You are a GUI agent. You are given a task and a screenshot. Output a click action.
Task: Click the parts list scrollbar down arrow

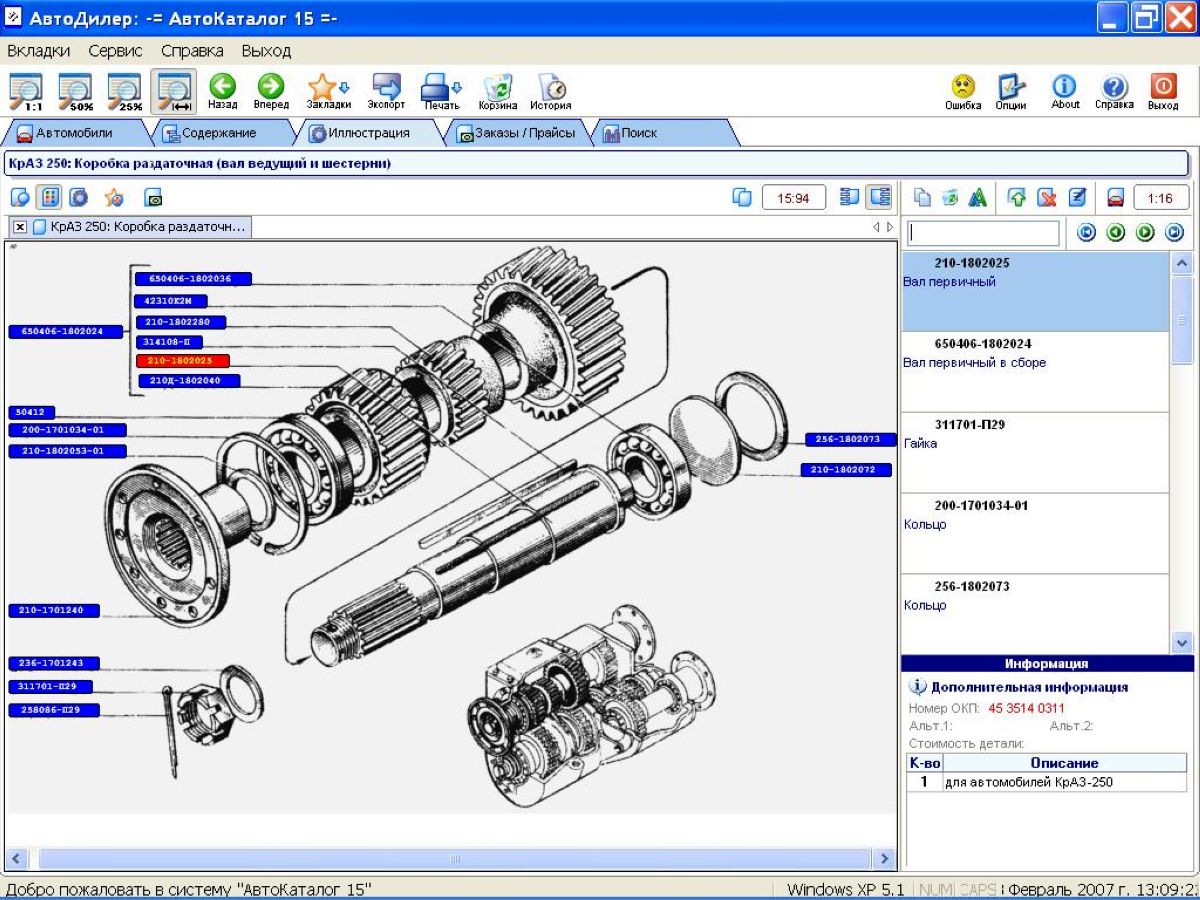click(x=1181, y=643)
